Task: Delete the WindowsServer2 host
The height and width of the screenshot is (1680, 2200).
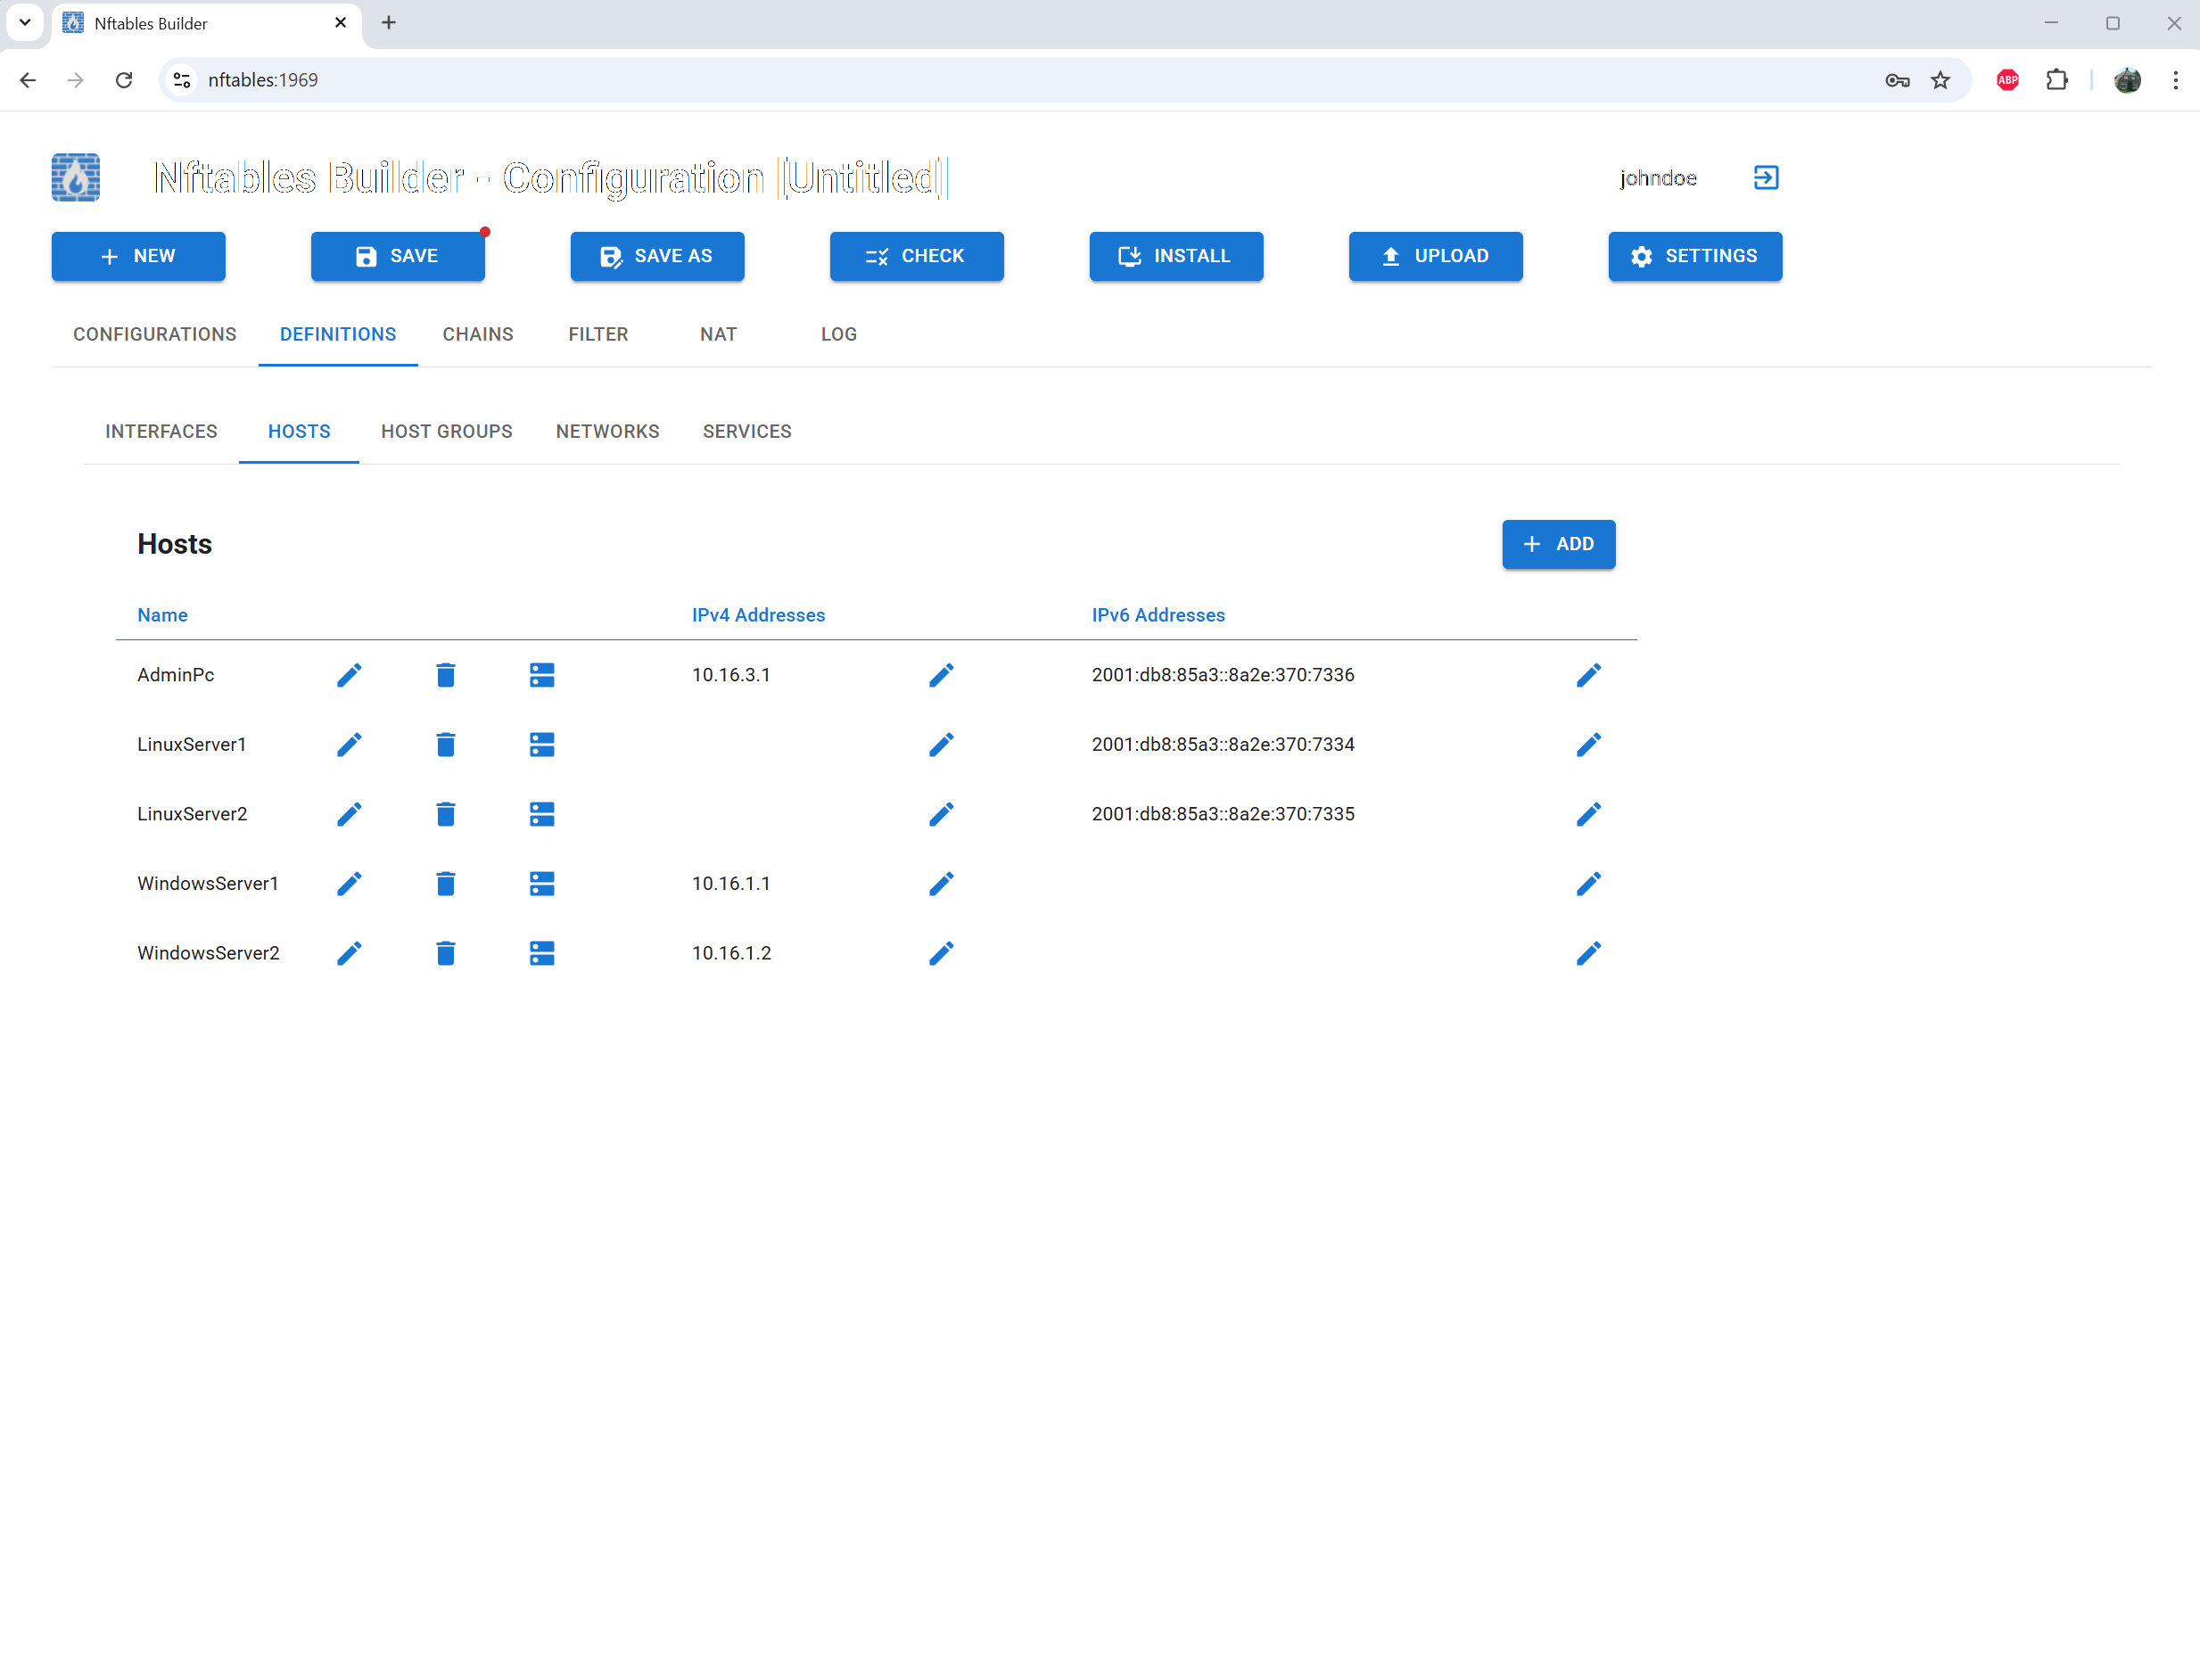Action: click(x=446, y=953)
